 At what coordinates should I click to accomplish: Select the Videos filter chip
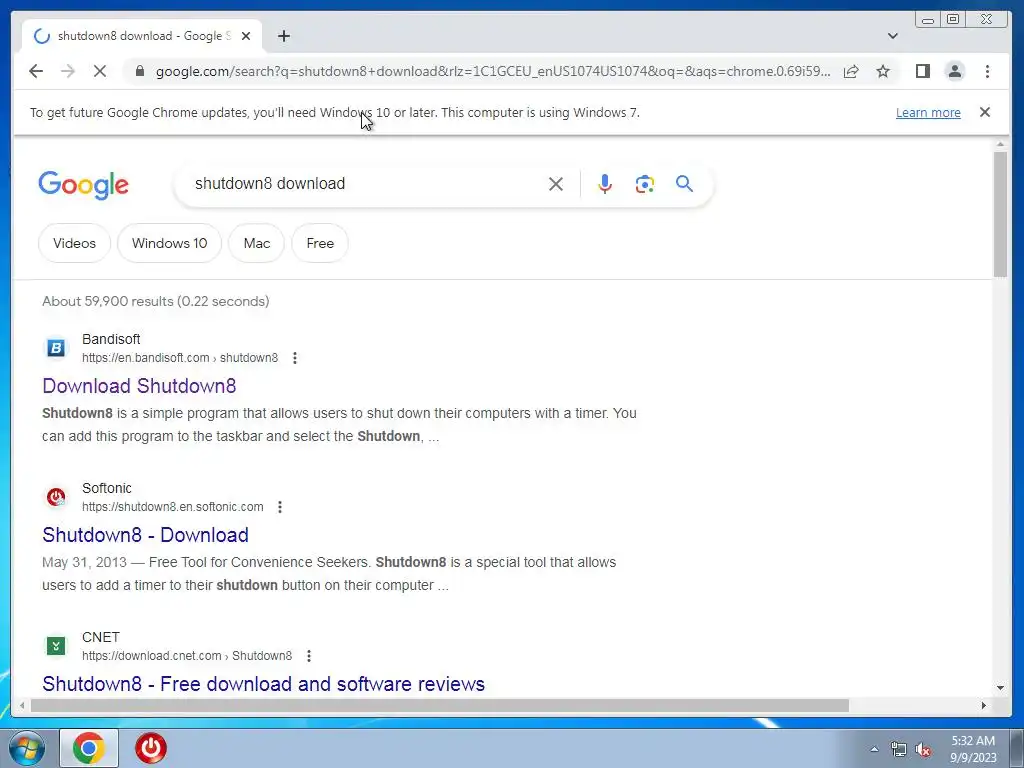coord(74,243)
